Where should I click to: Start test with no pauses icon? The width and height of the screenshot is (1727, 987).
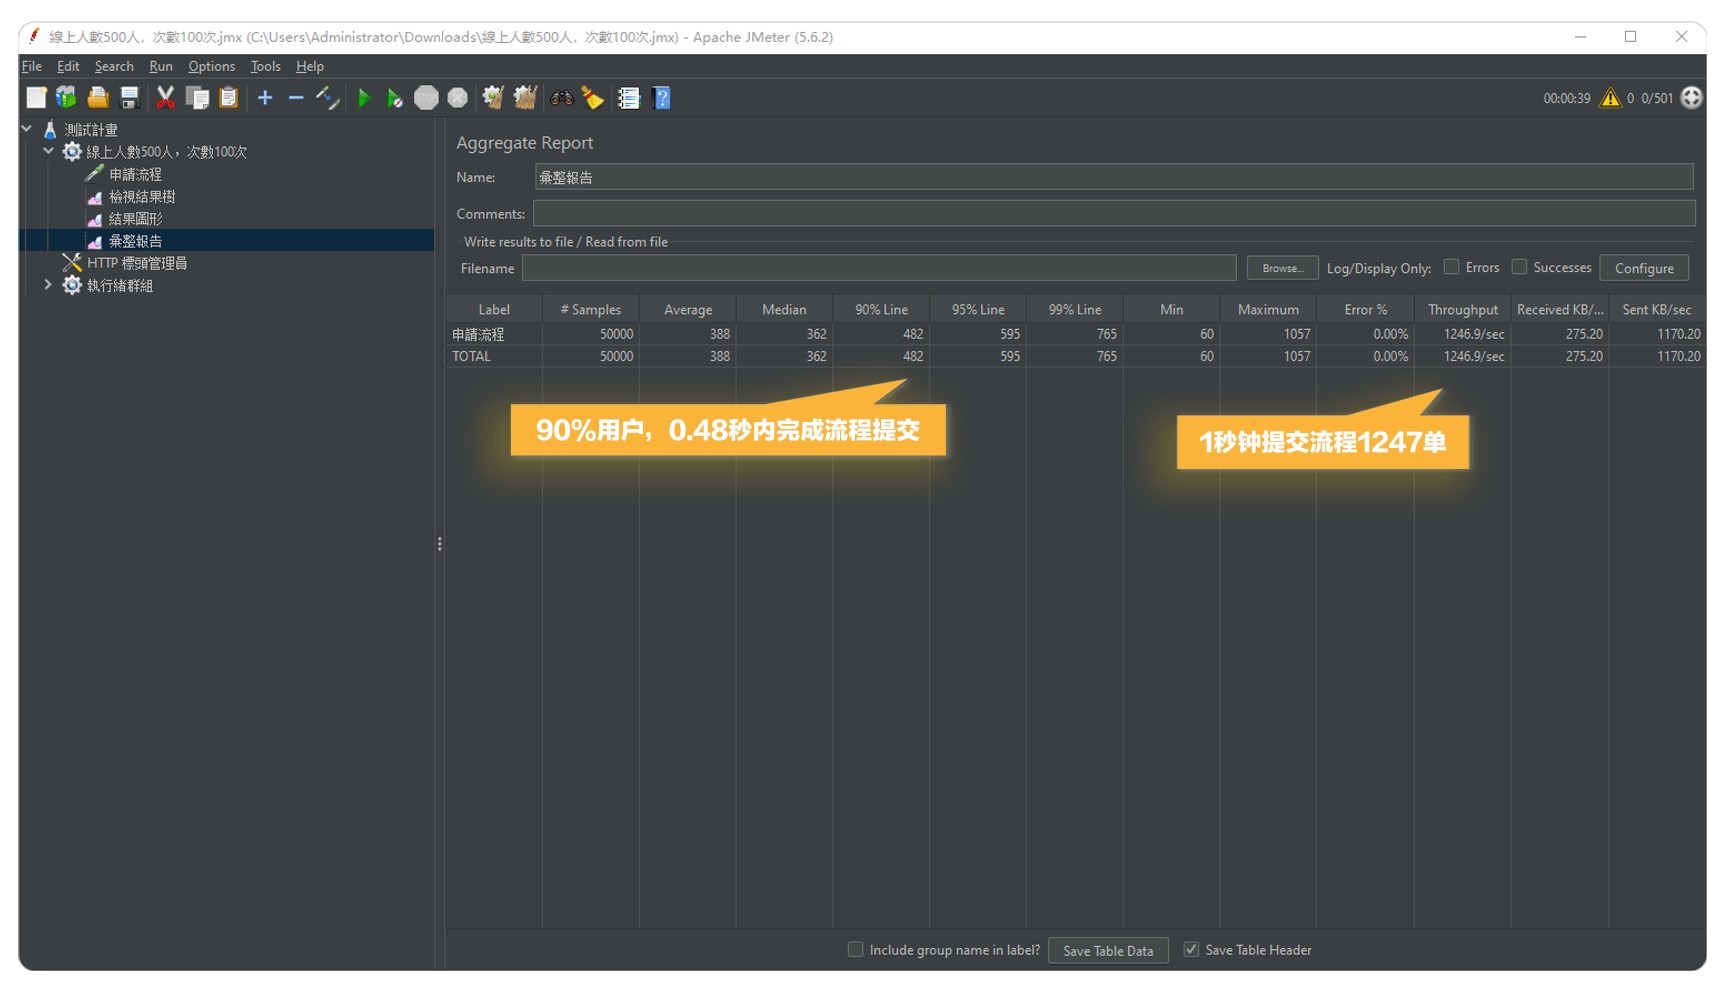[x=395, y=98]
